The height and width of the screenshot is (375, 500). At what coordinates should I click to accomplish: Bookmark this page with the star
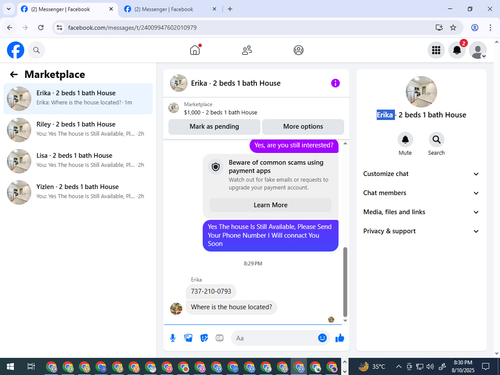pos(453,27)
